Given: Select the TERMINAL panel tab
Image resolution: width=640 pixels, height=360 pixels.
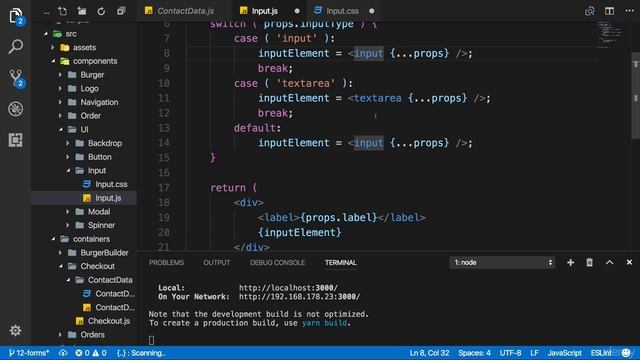Looking at the screenshot, I should point(341,262).
